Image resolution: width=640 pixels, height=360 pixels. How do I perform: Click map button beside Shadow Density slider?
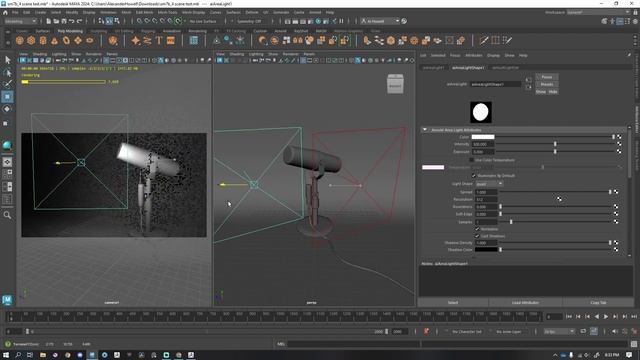[616, 242]
